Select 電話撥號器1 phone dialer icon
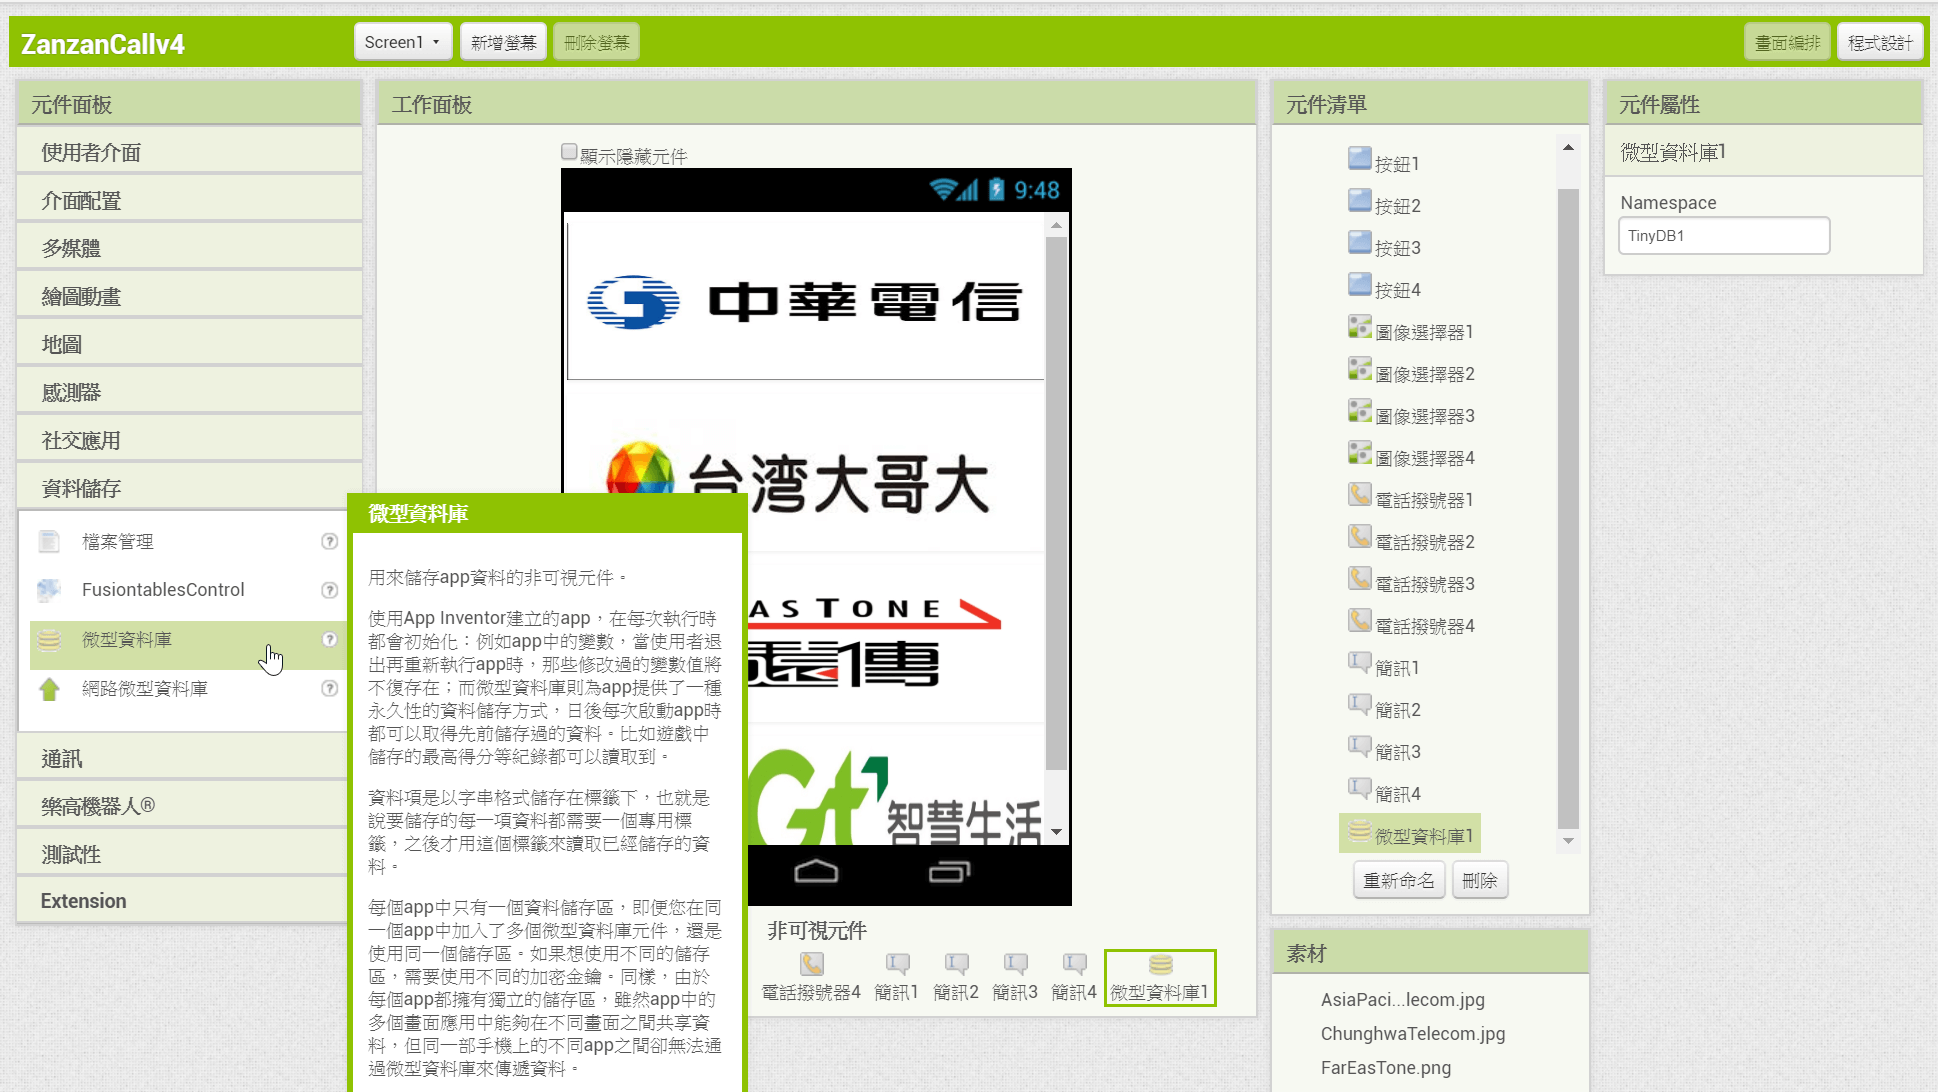 click(x=1359, y=494)
